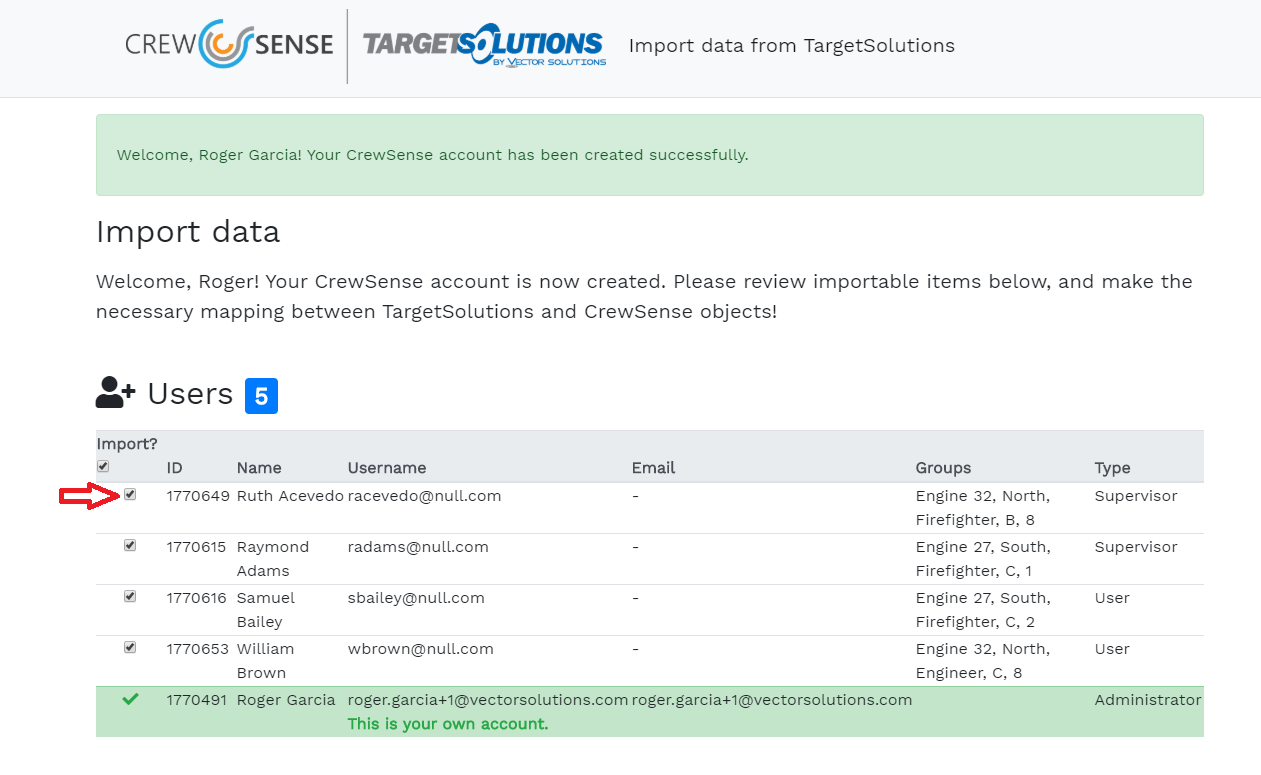Click the ID column header
1261x775 pixels.
point(175,468)
